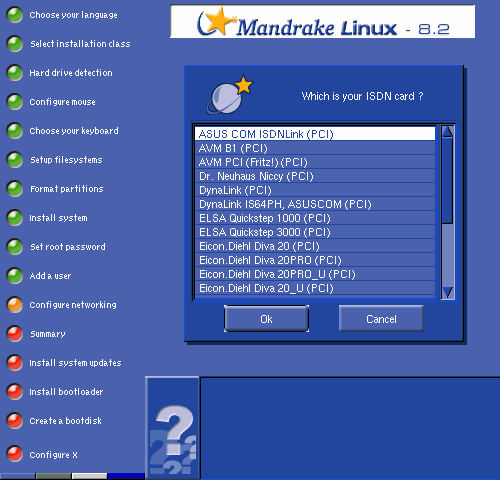Select the gray-green theme color swatch
Image resolution: width=500 pixels, height=480 pixels.
point(53,476)
